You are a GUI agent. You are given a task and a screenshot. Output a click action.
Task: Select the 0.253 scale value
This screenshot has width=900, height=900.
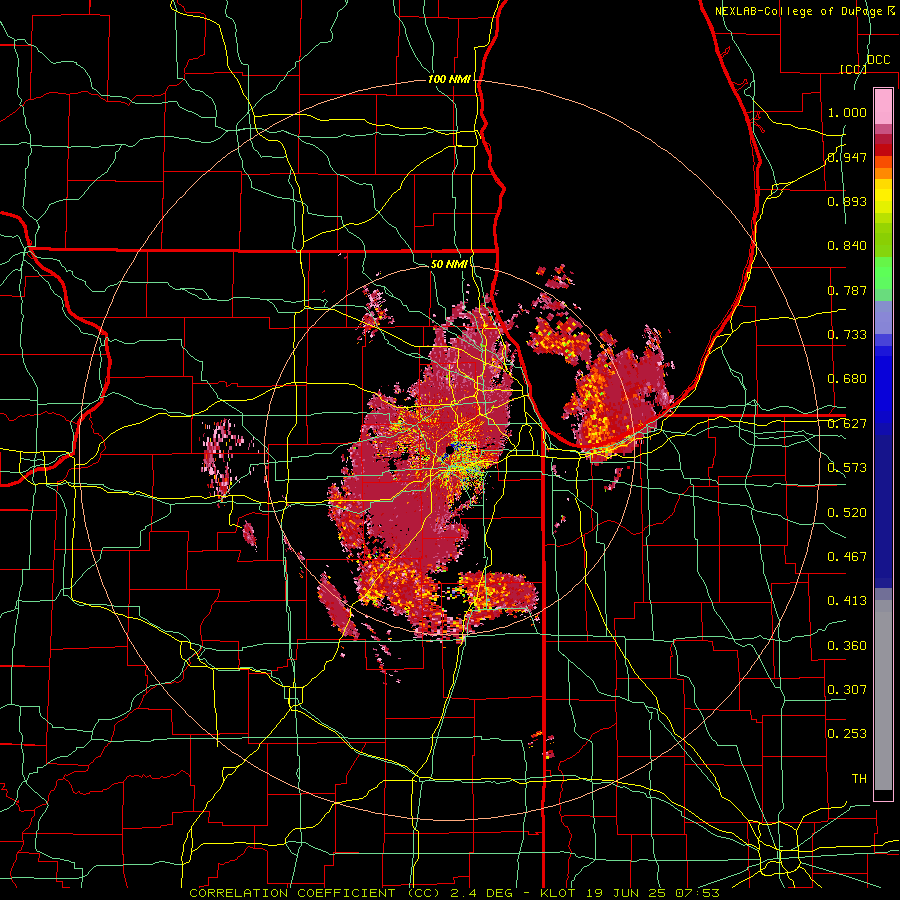coord(847,734)
